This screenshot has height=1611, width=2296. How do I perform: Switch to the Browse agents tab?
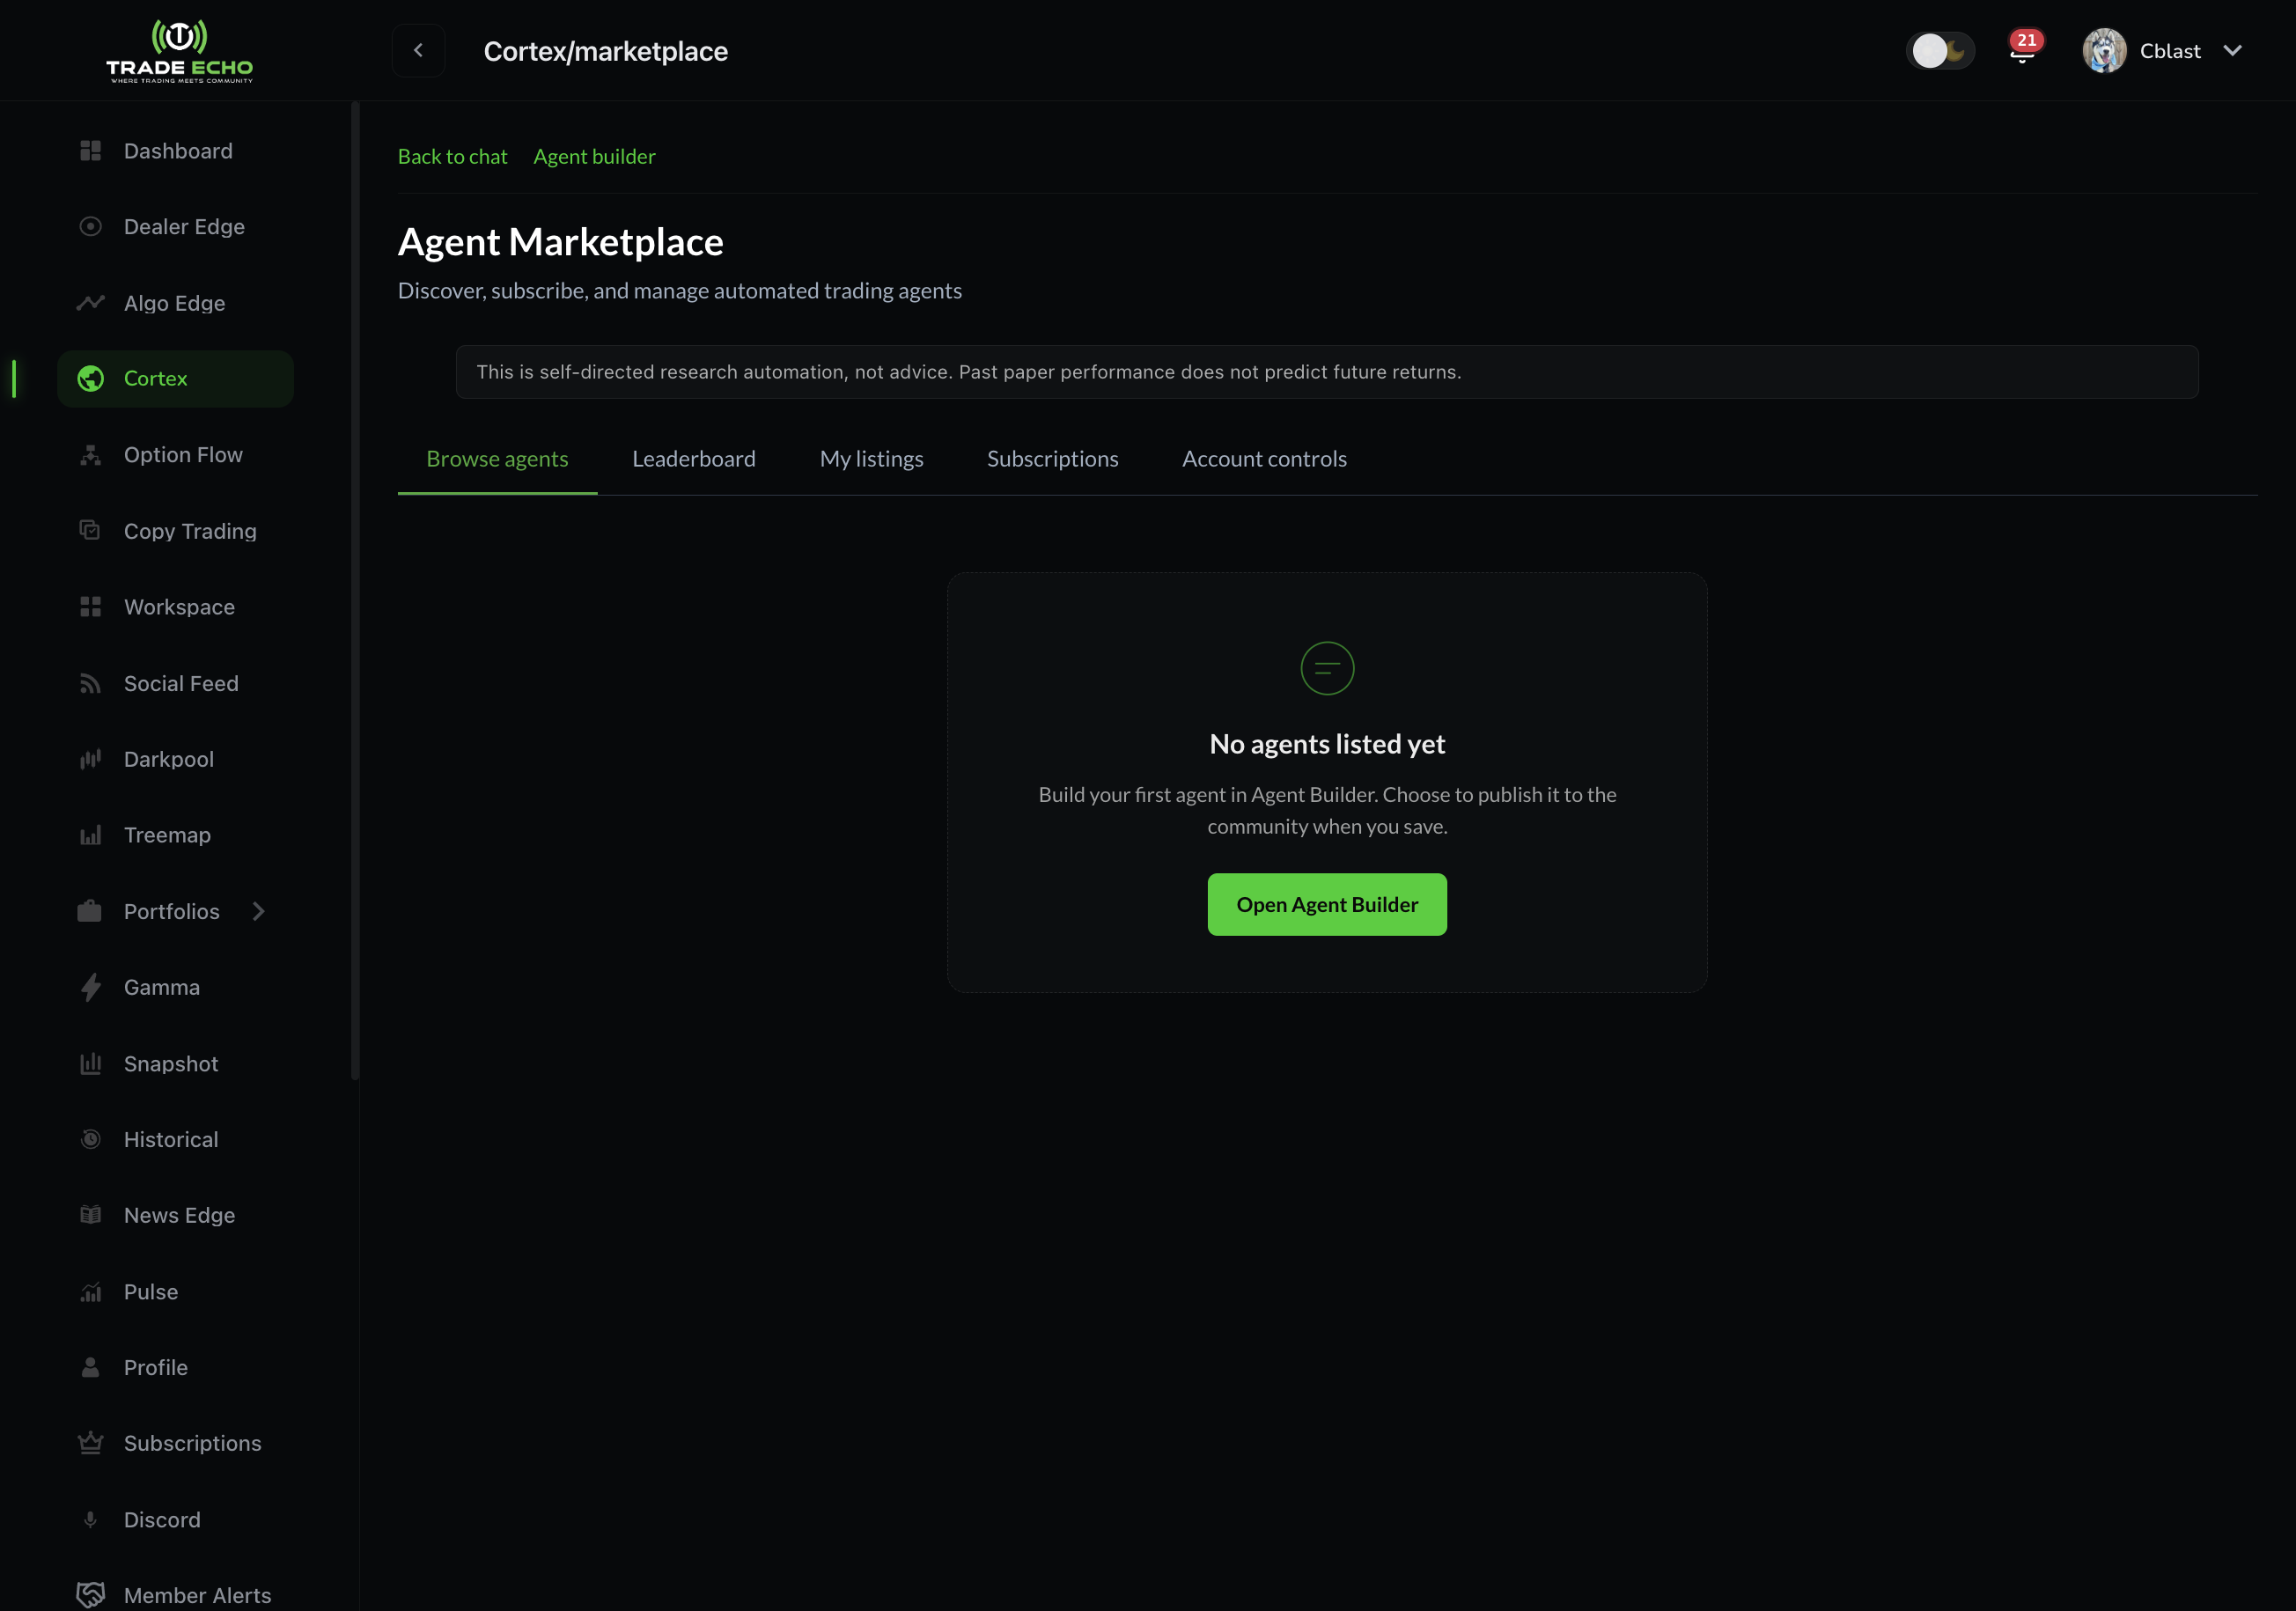point(497,459)
